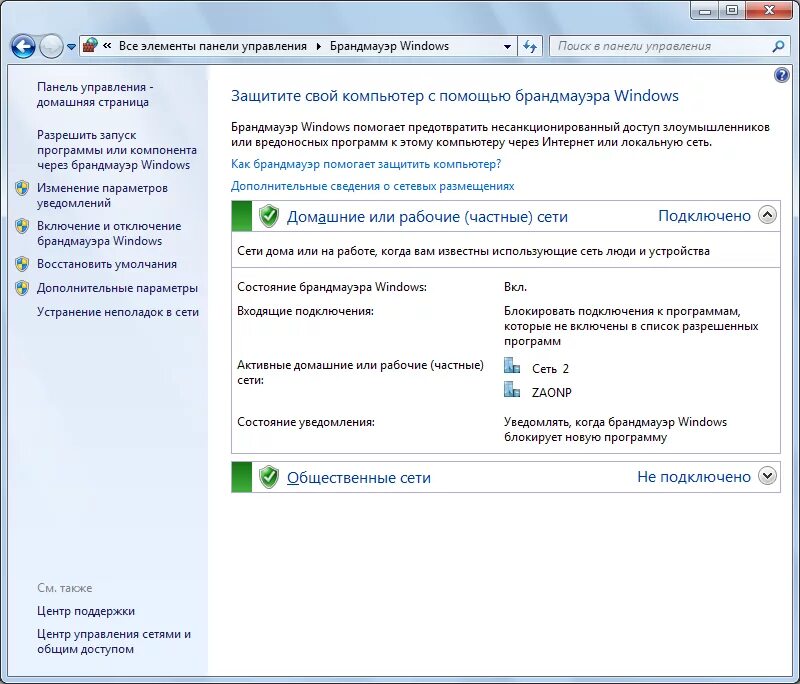Select the 'Сеть 2' network name
This screenshot has width=800, height=684.
coord(550,368)
